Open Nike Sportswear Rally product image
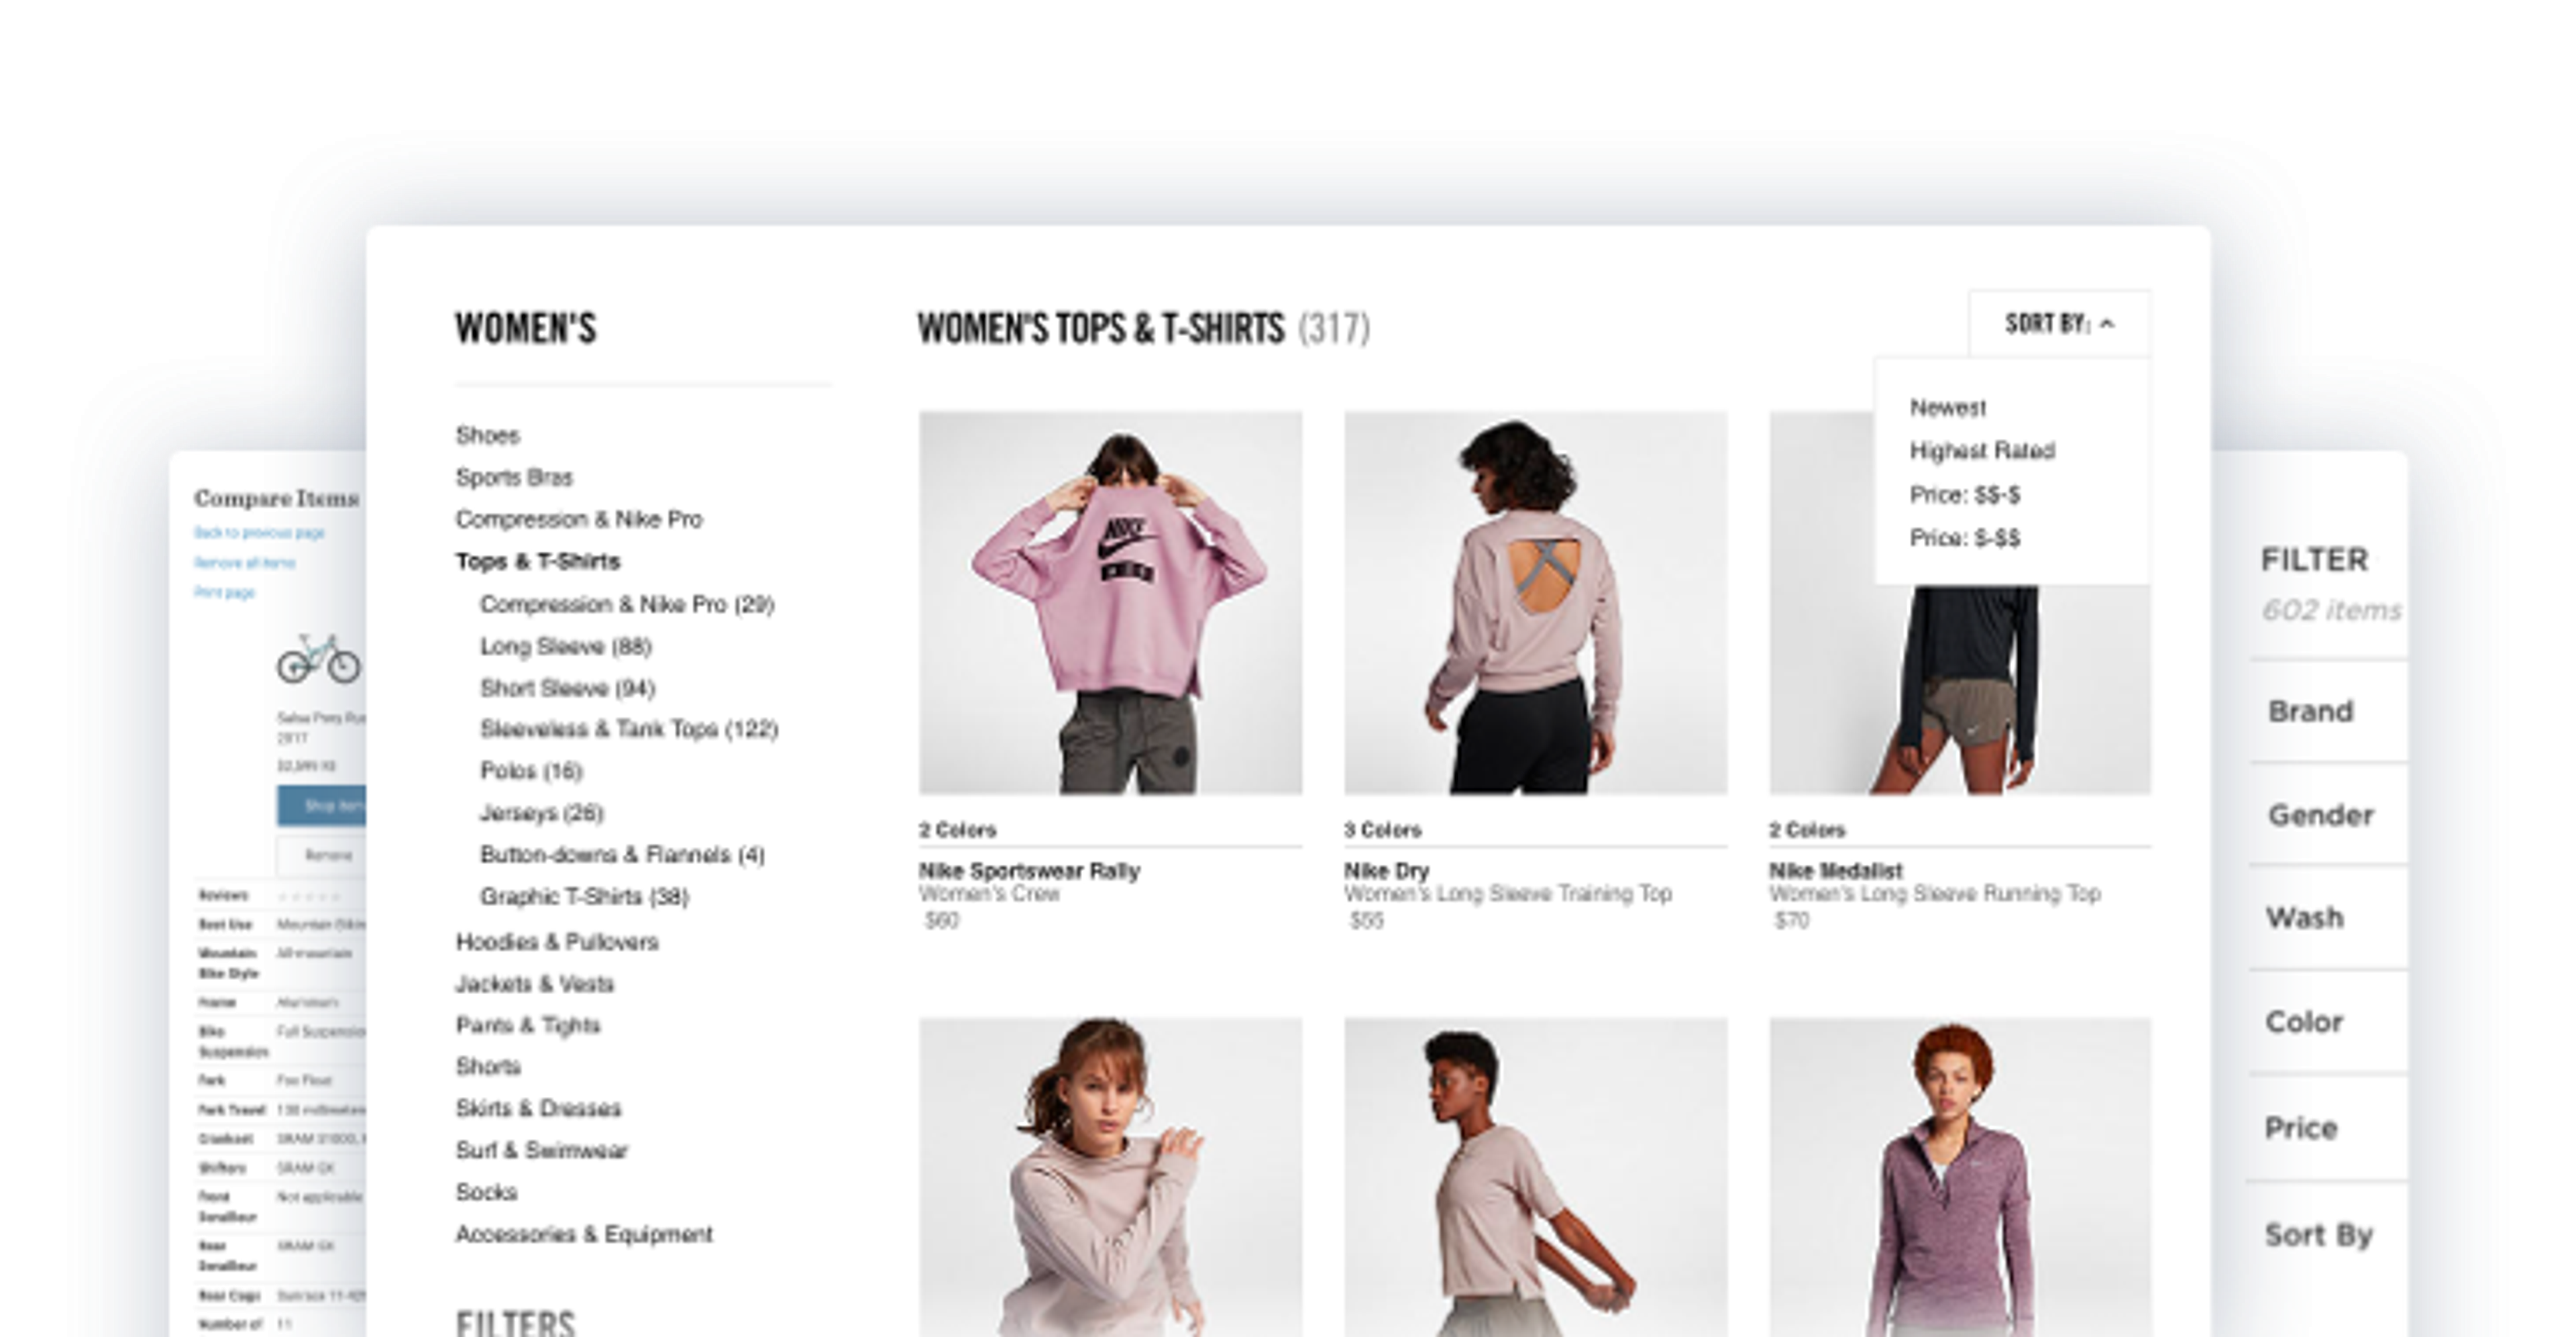2576x1337 pixels. (1111, 603)
